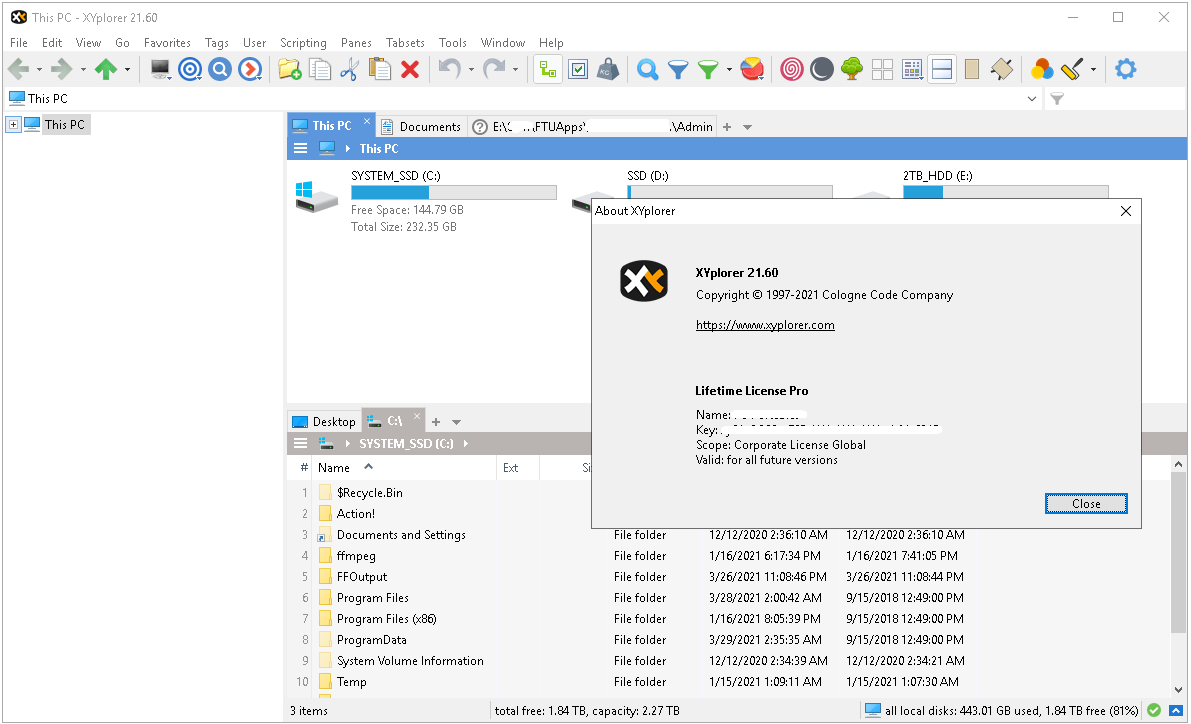Click the SYSTEM_SSD (C:) usage bar
The height and width of the screenshot is (724, 1191).
pyautogui.click(x=453, y=193)
